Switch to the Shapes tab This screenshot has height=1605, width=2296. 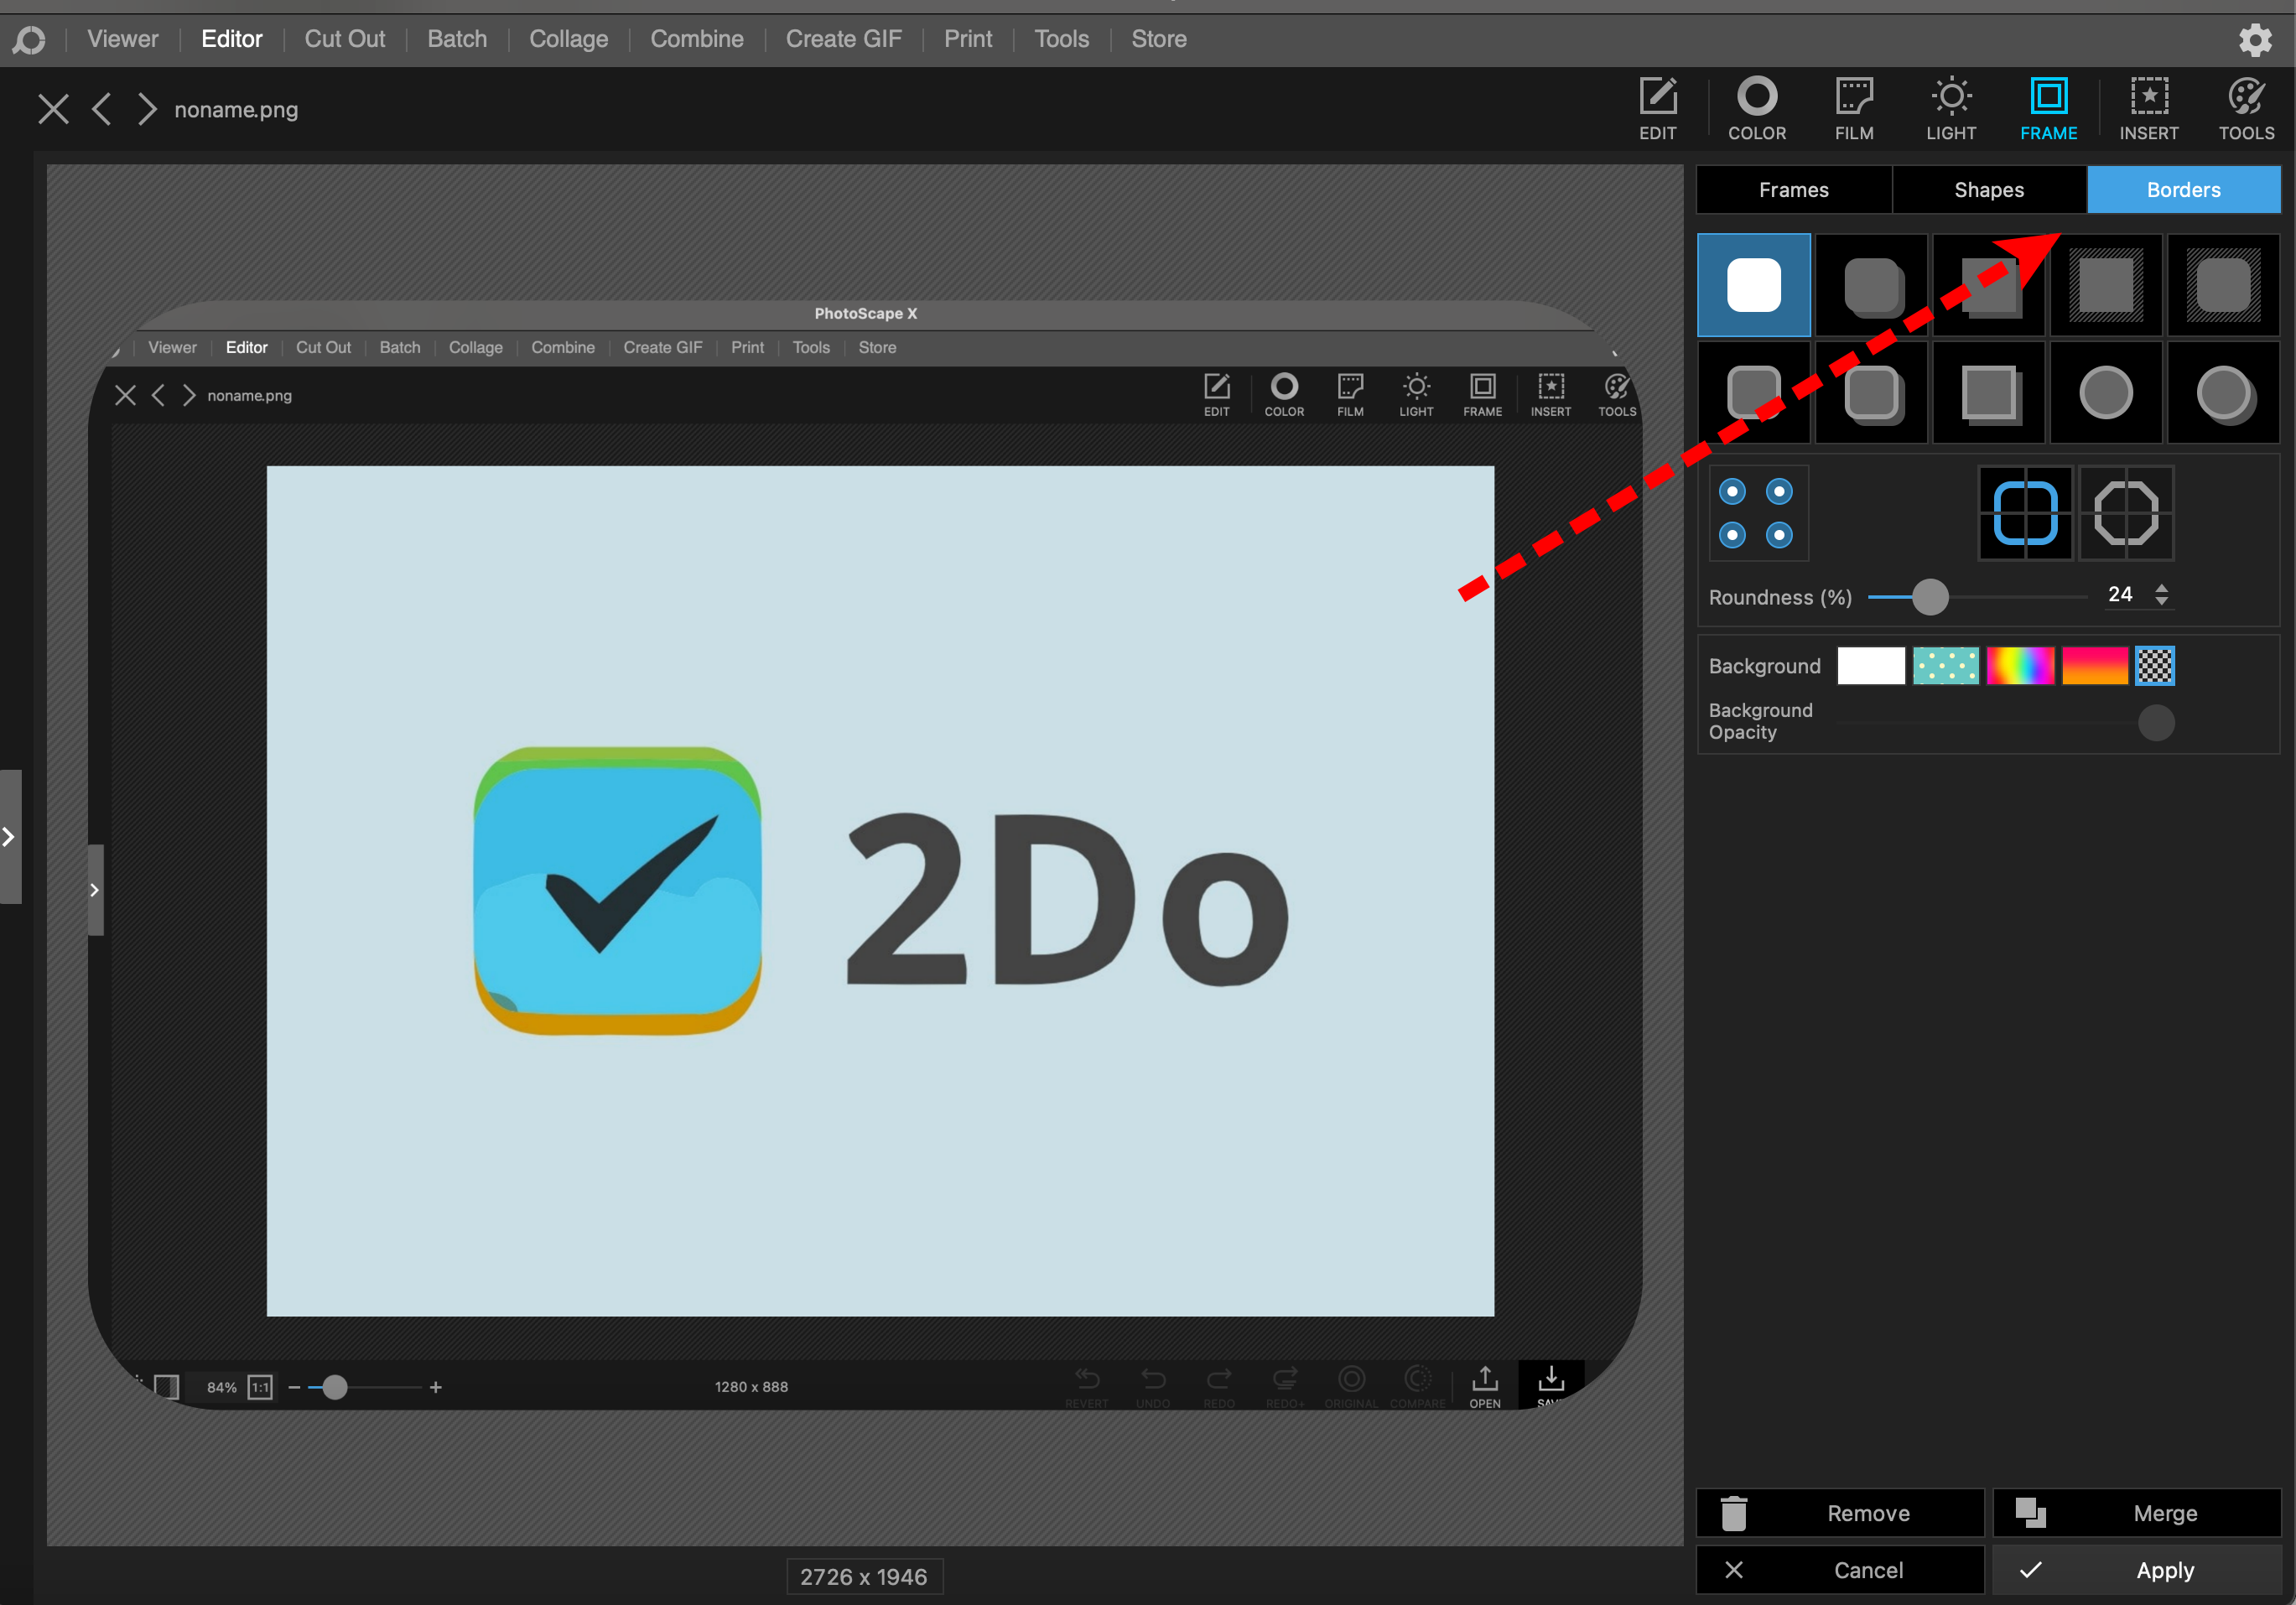coord(1988,190)
